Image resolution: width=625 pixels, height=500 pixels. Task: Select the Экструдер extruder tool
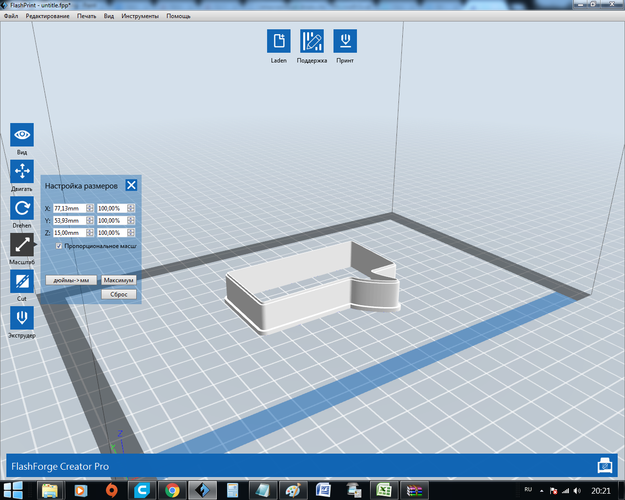tap(22, 318)
